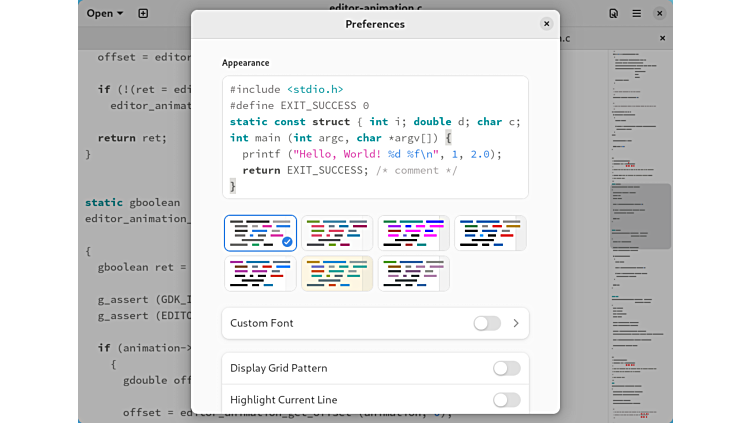
Task: Click the checkmark badge on selected scheme
Action: click(287, 241)
